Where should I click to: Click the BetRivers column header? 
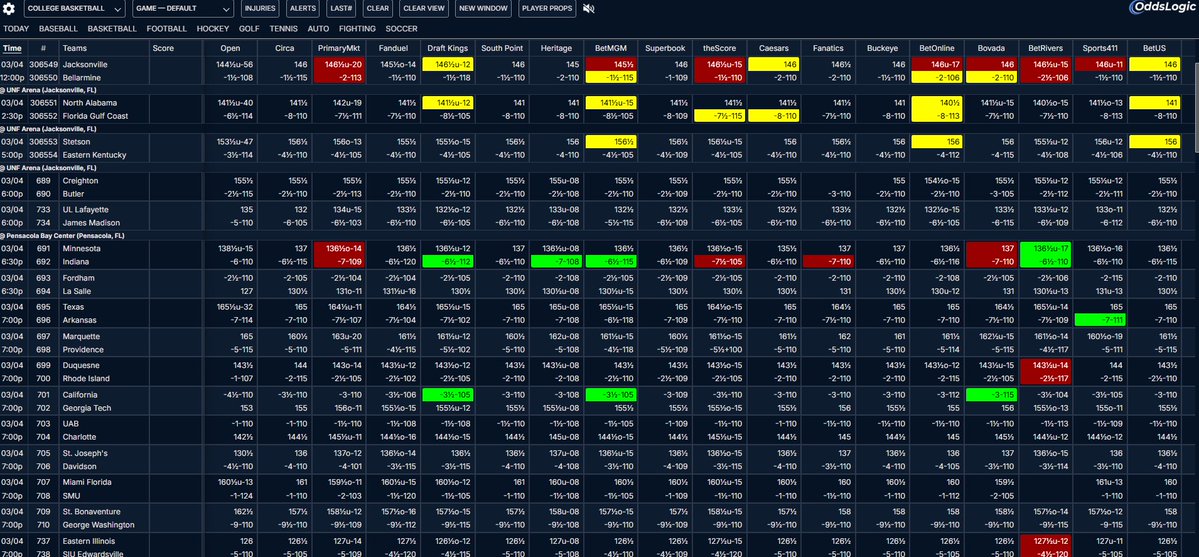click(x=1045, y=48)
